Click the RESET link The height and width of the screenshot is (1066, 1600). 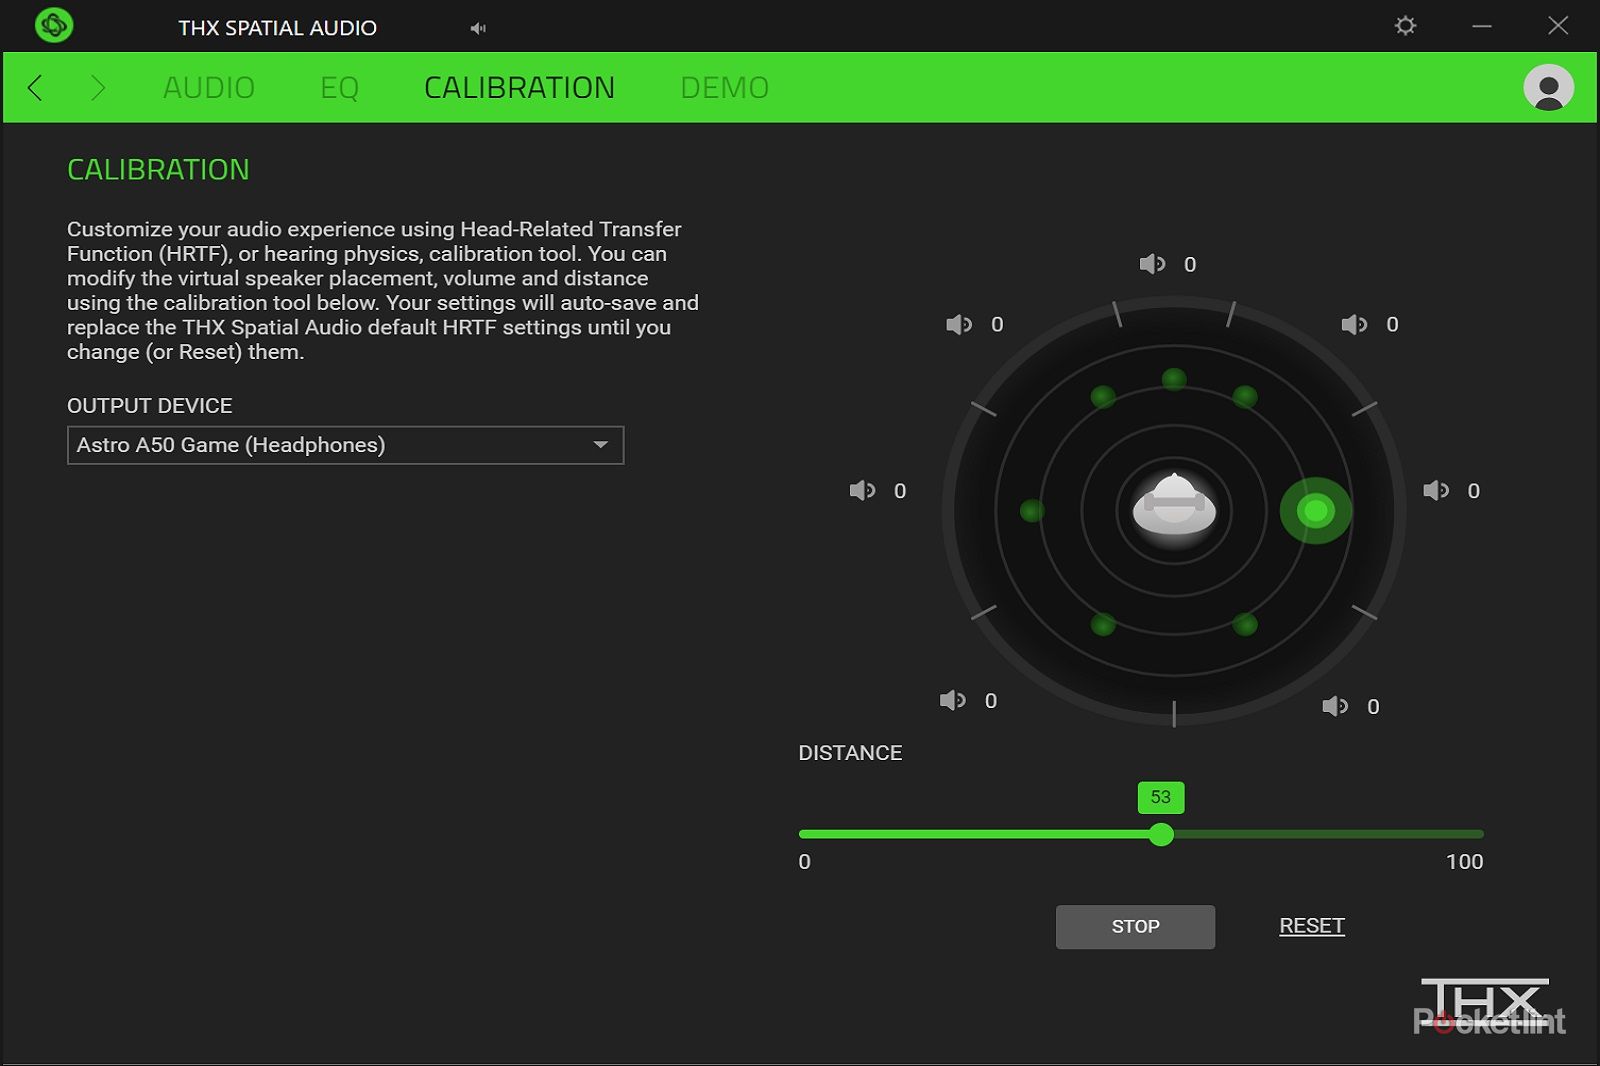tap(1311, 926)
